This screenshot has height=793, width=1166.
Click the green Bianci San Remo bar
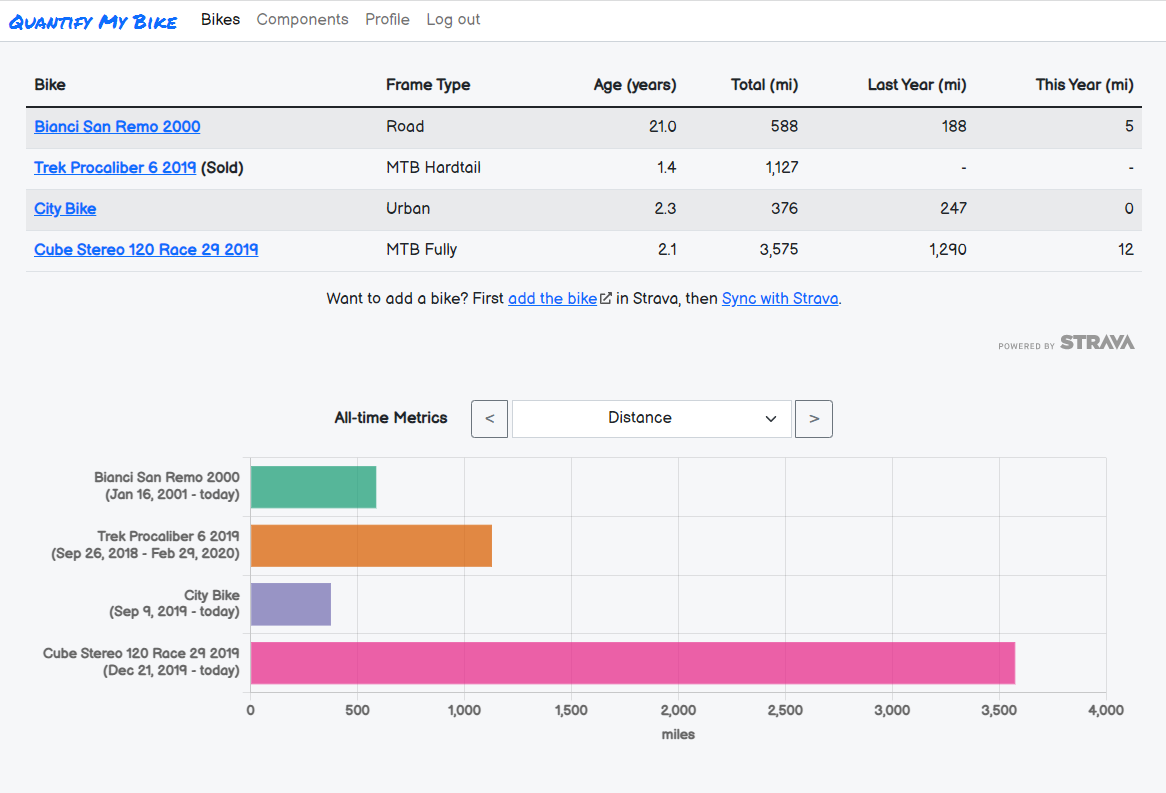(x=313, y=487)
